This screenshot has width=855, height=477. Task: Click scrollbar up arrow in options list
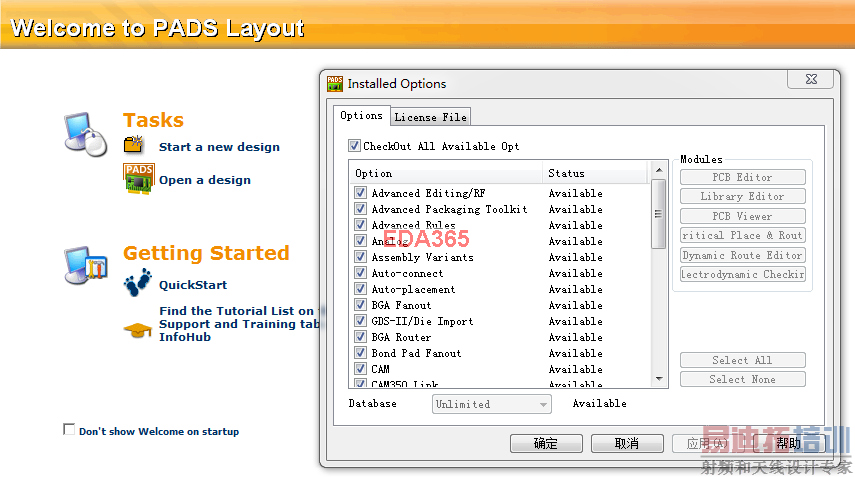[x=659, y=170]
